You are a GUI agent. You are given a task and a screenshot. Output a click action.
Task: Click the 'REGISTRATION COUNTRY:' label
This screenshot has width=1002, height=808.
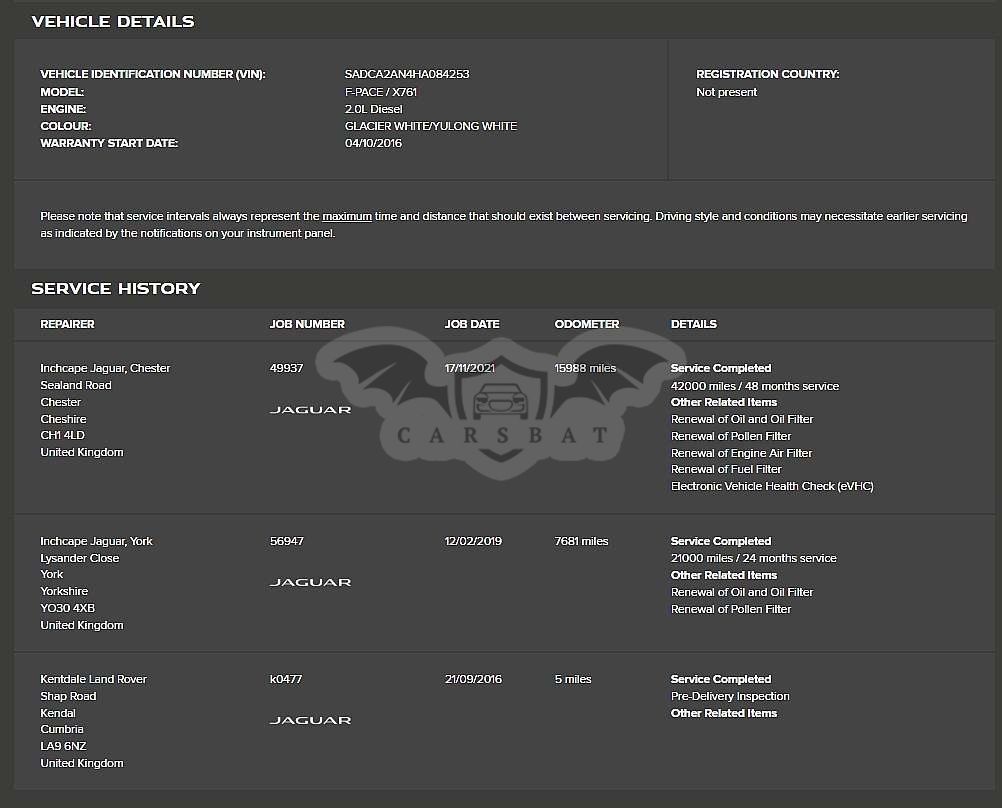(x=767, y=74)
